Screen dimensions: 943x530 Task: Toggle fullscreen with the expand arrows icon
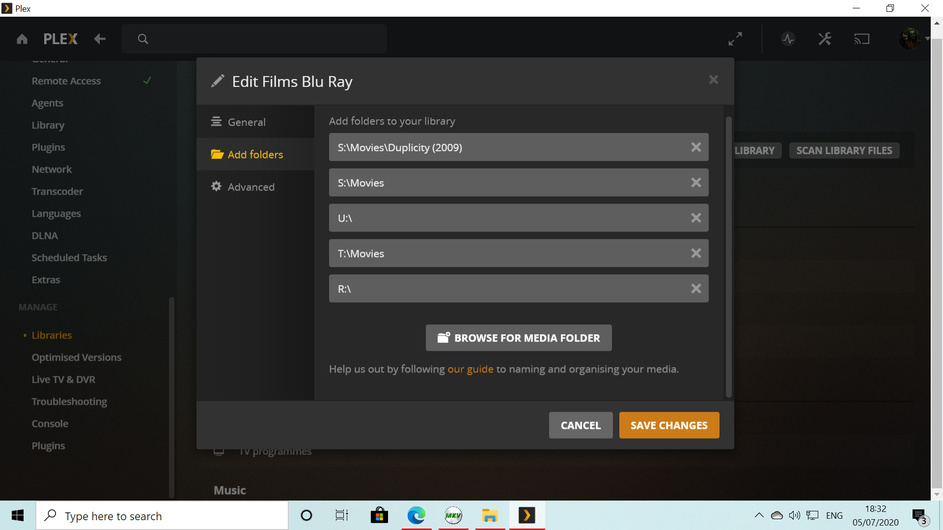735,39
